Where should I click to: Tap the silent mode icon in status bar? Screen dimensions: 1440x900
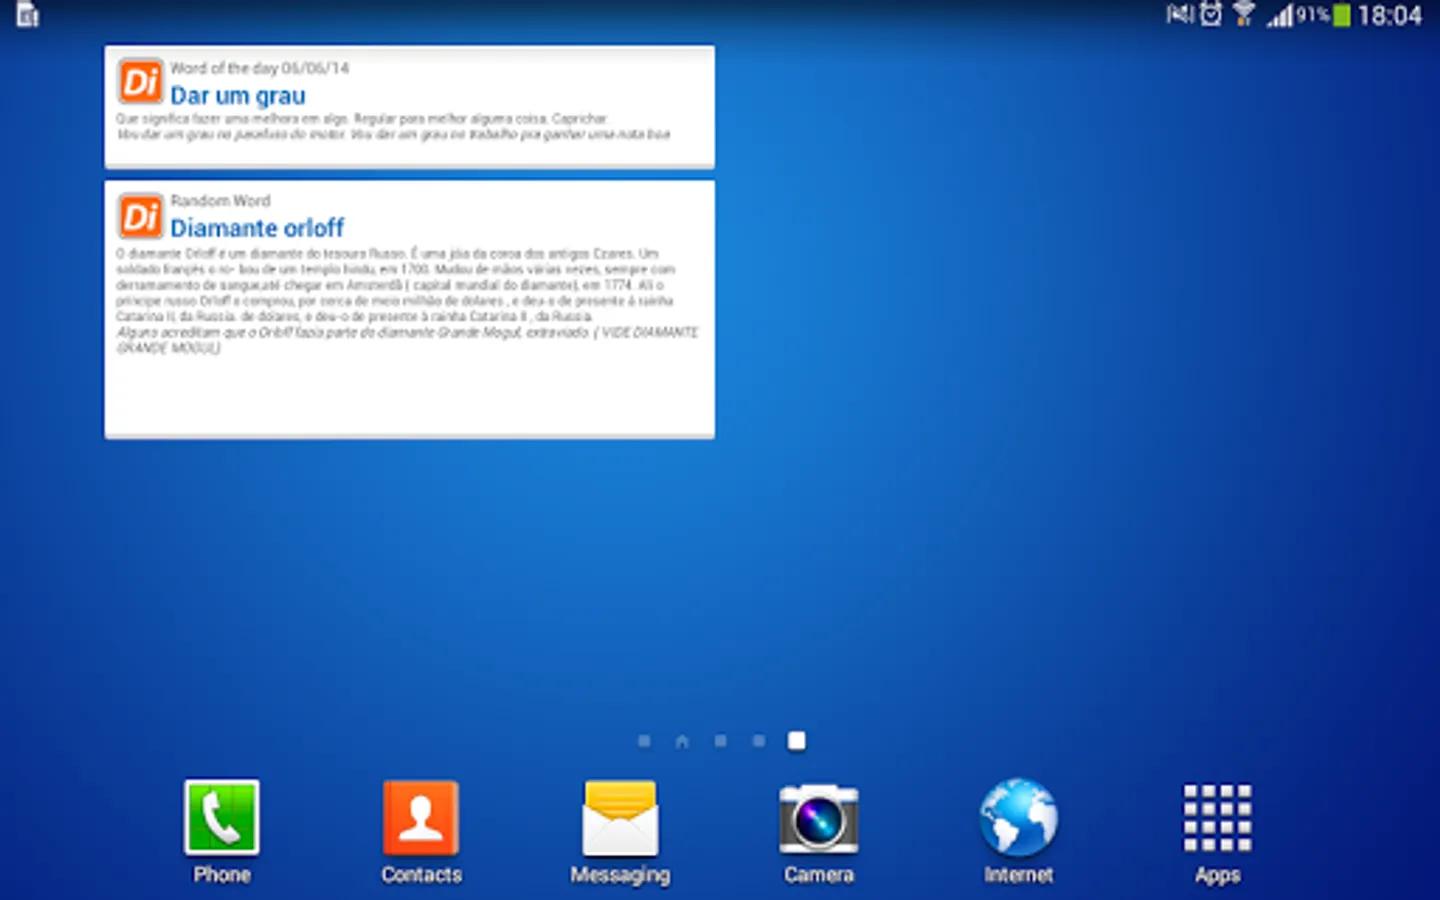pos(1180,14)
